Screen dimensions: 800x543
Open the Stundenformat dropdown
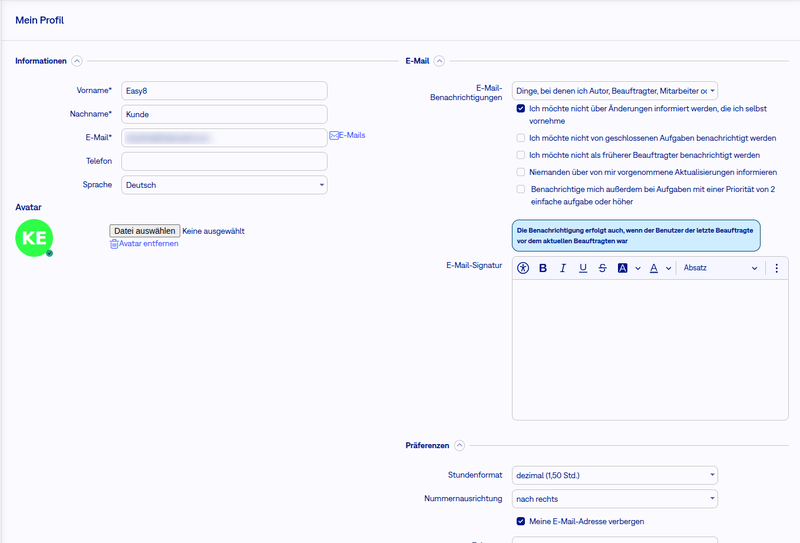[615, 475]
